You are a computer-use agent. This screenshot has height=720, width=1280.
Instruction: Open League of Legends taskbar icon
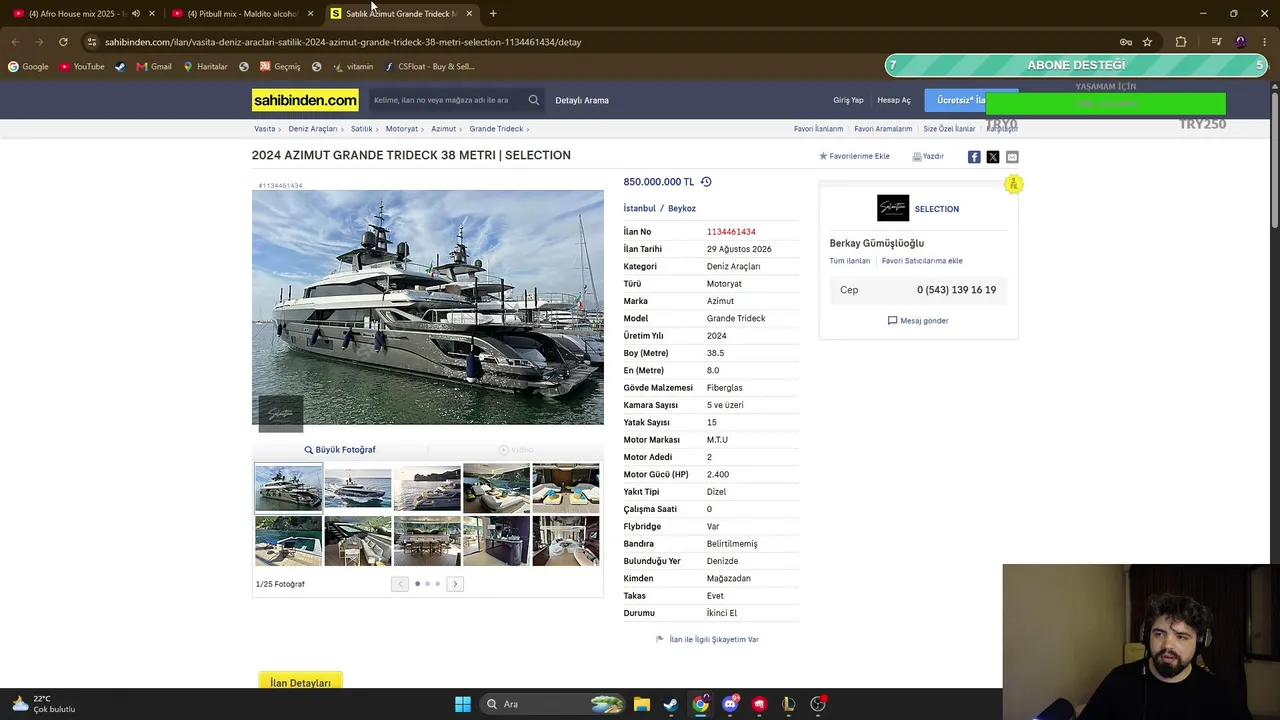(789, 704)
